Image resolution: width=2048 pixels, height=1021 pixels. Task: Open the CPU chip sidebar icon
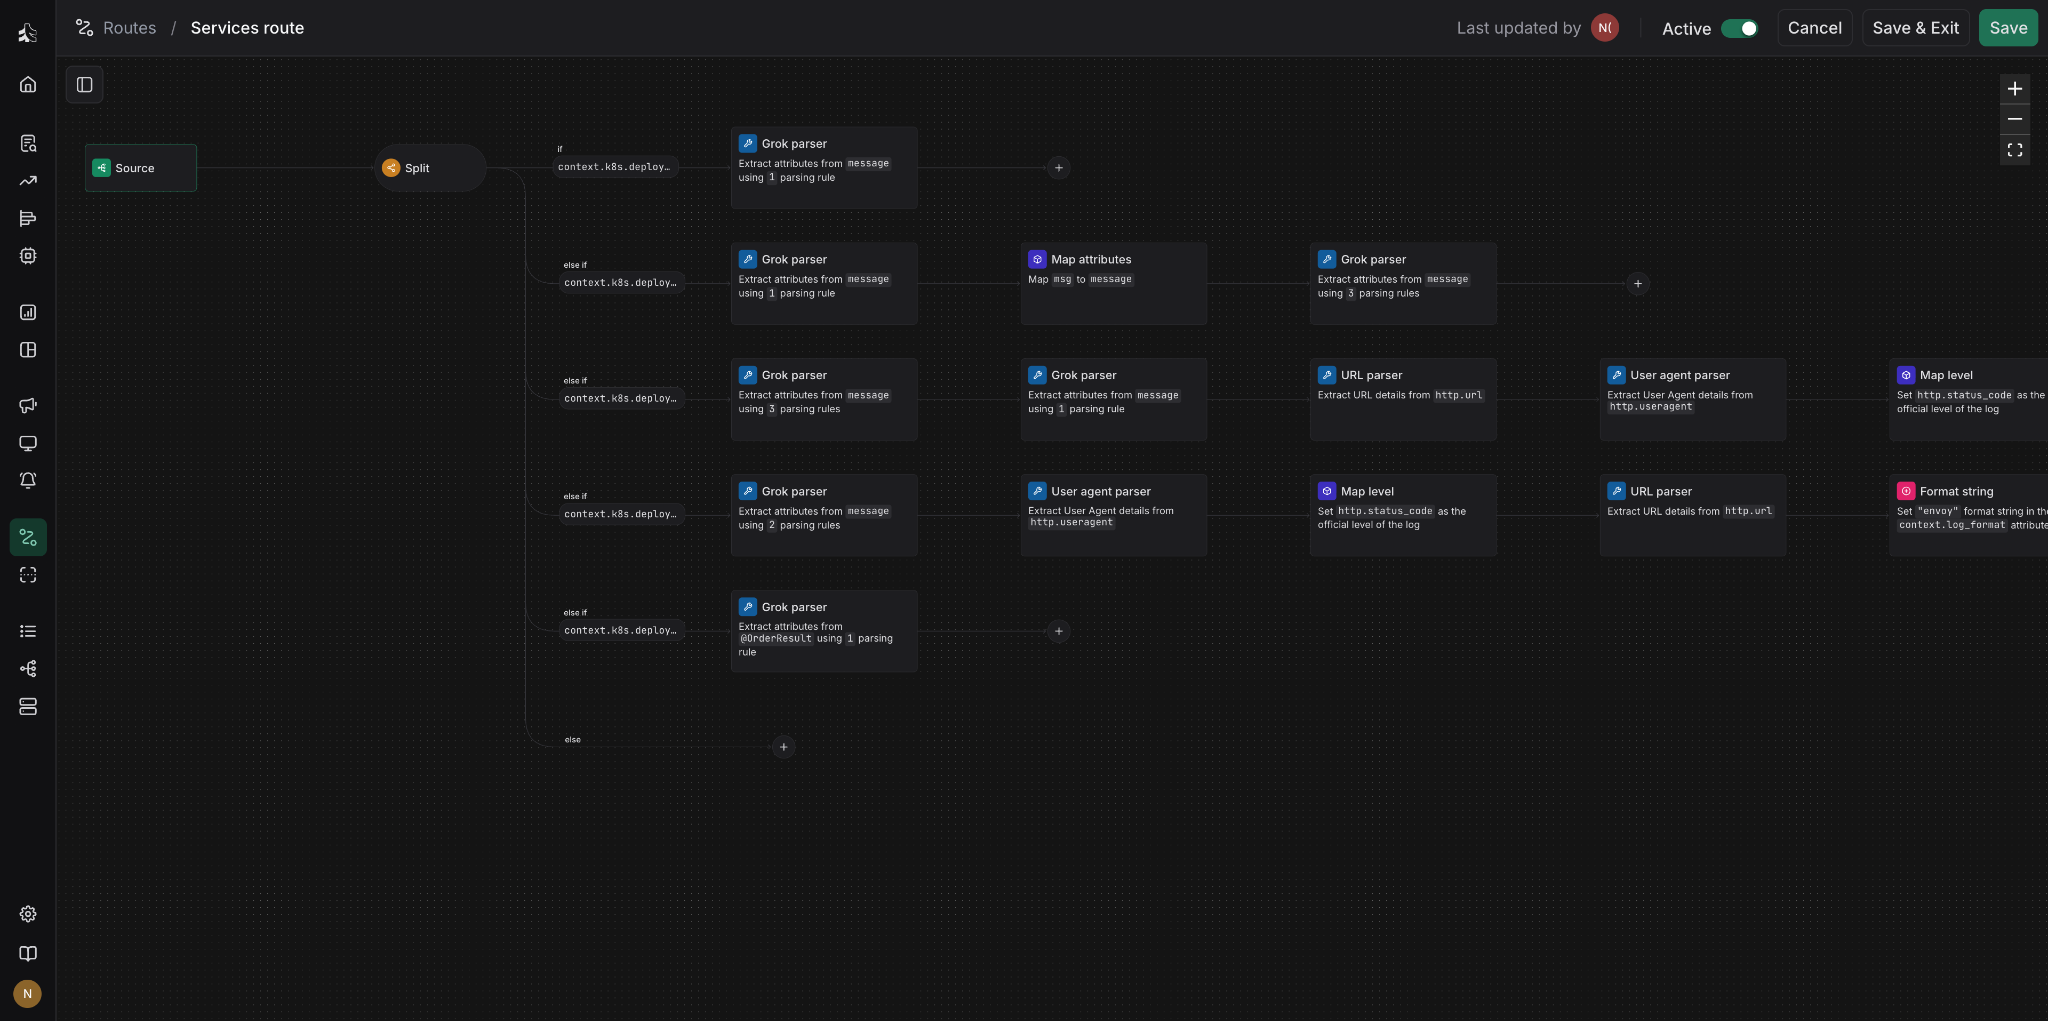click(28, 256)
